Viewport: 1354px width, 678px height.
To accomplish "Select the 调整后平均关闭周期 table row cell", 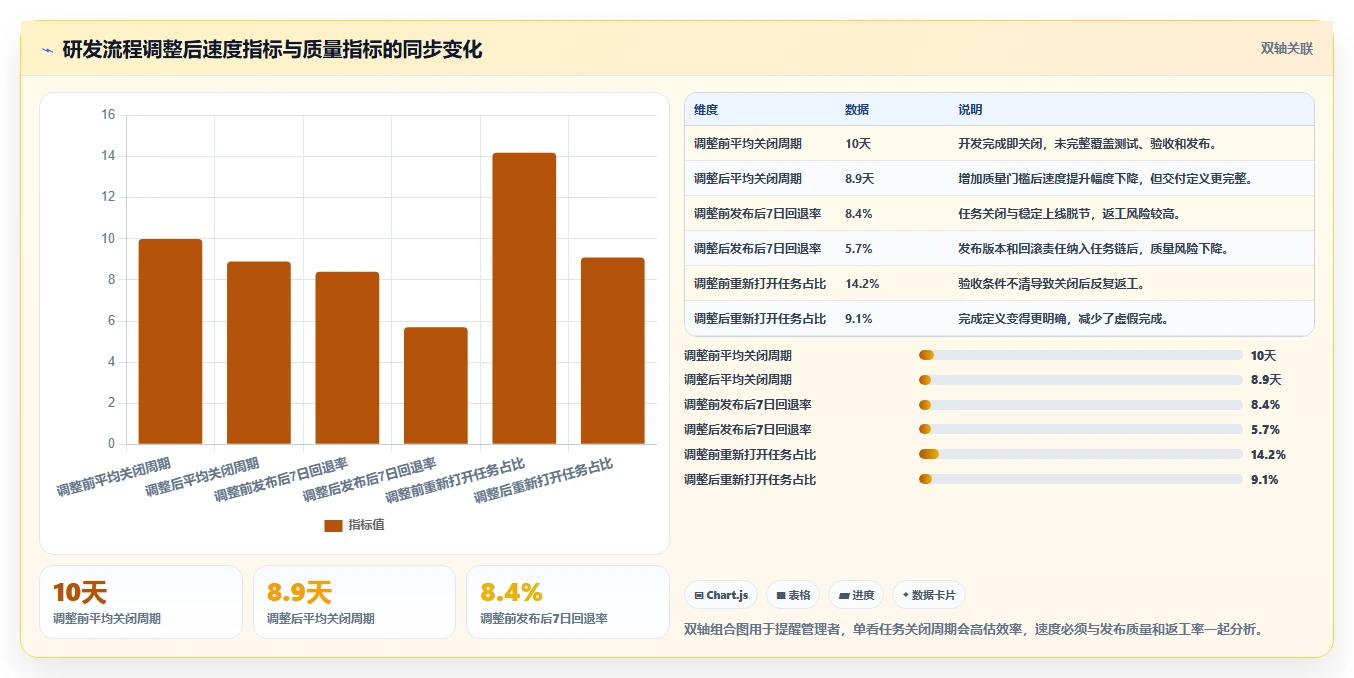I will [x=748, y=179].
